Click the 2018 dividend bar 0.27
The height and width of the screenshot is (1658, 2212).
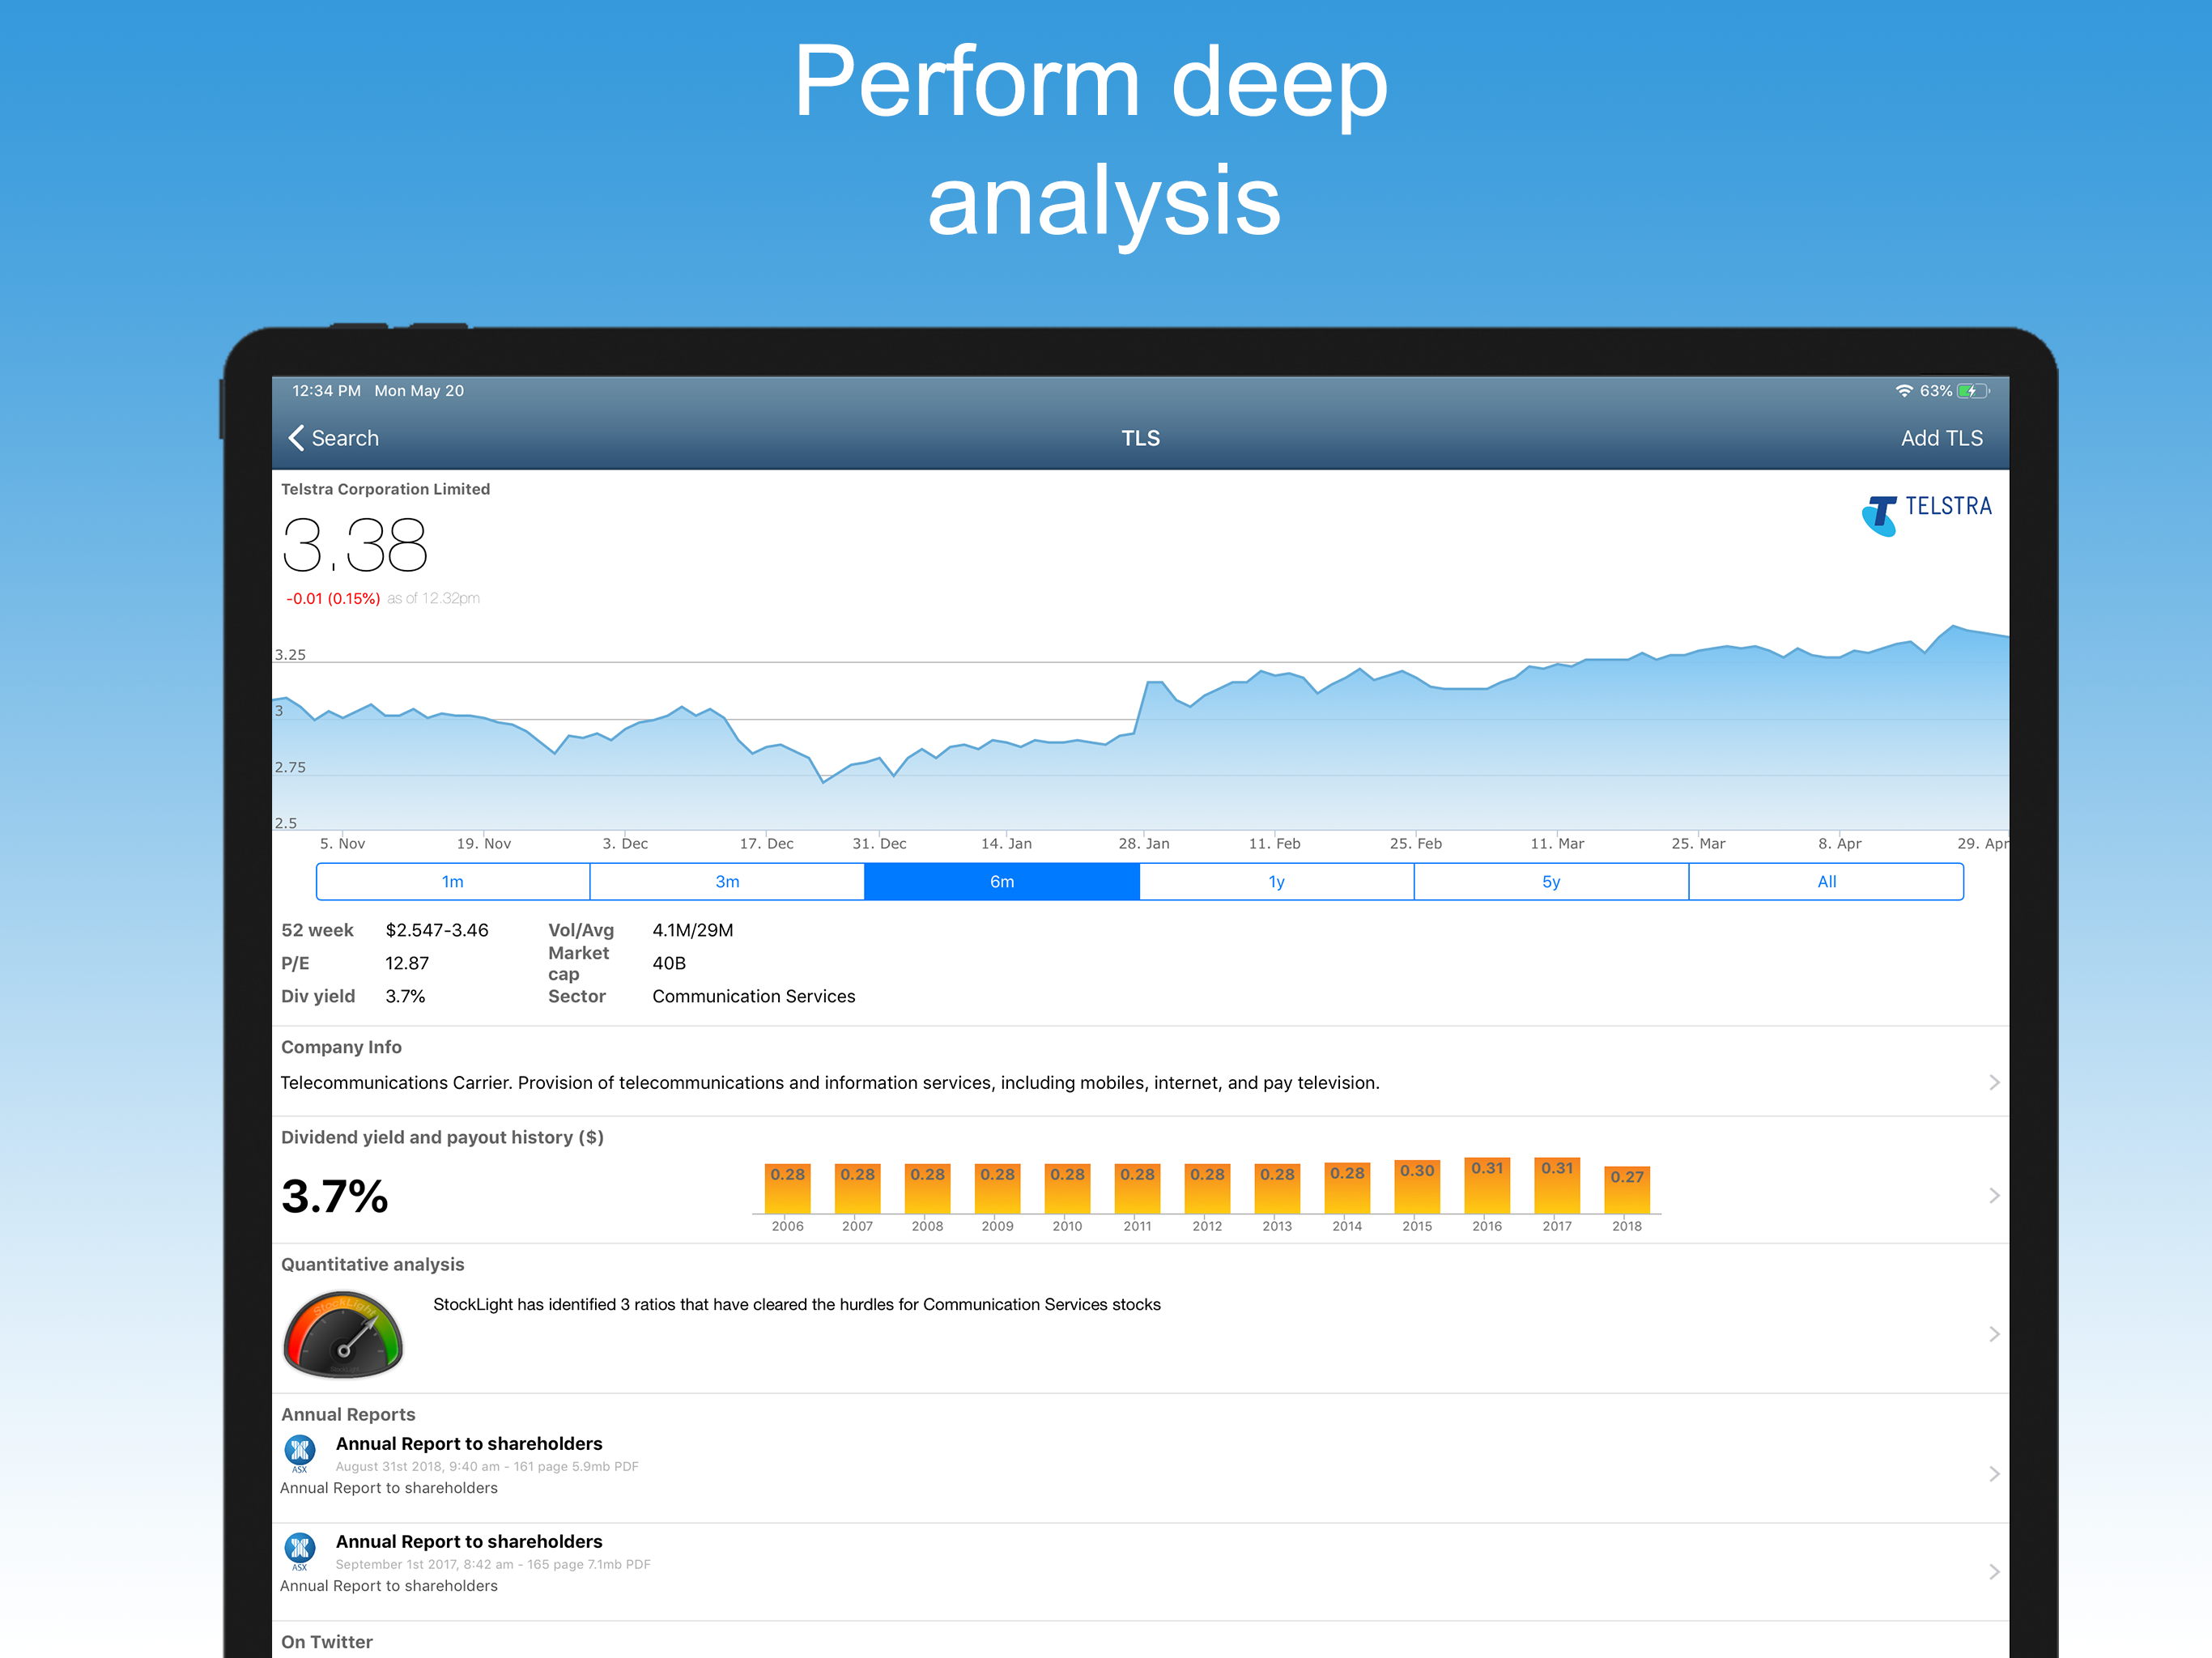click(x=1627, y=1190)
